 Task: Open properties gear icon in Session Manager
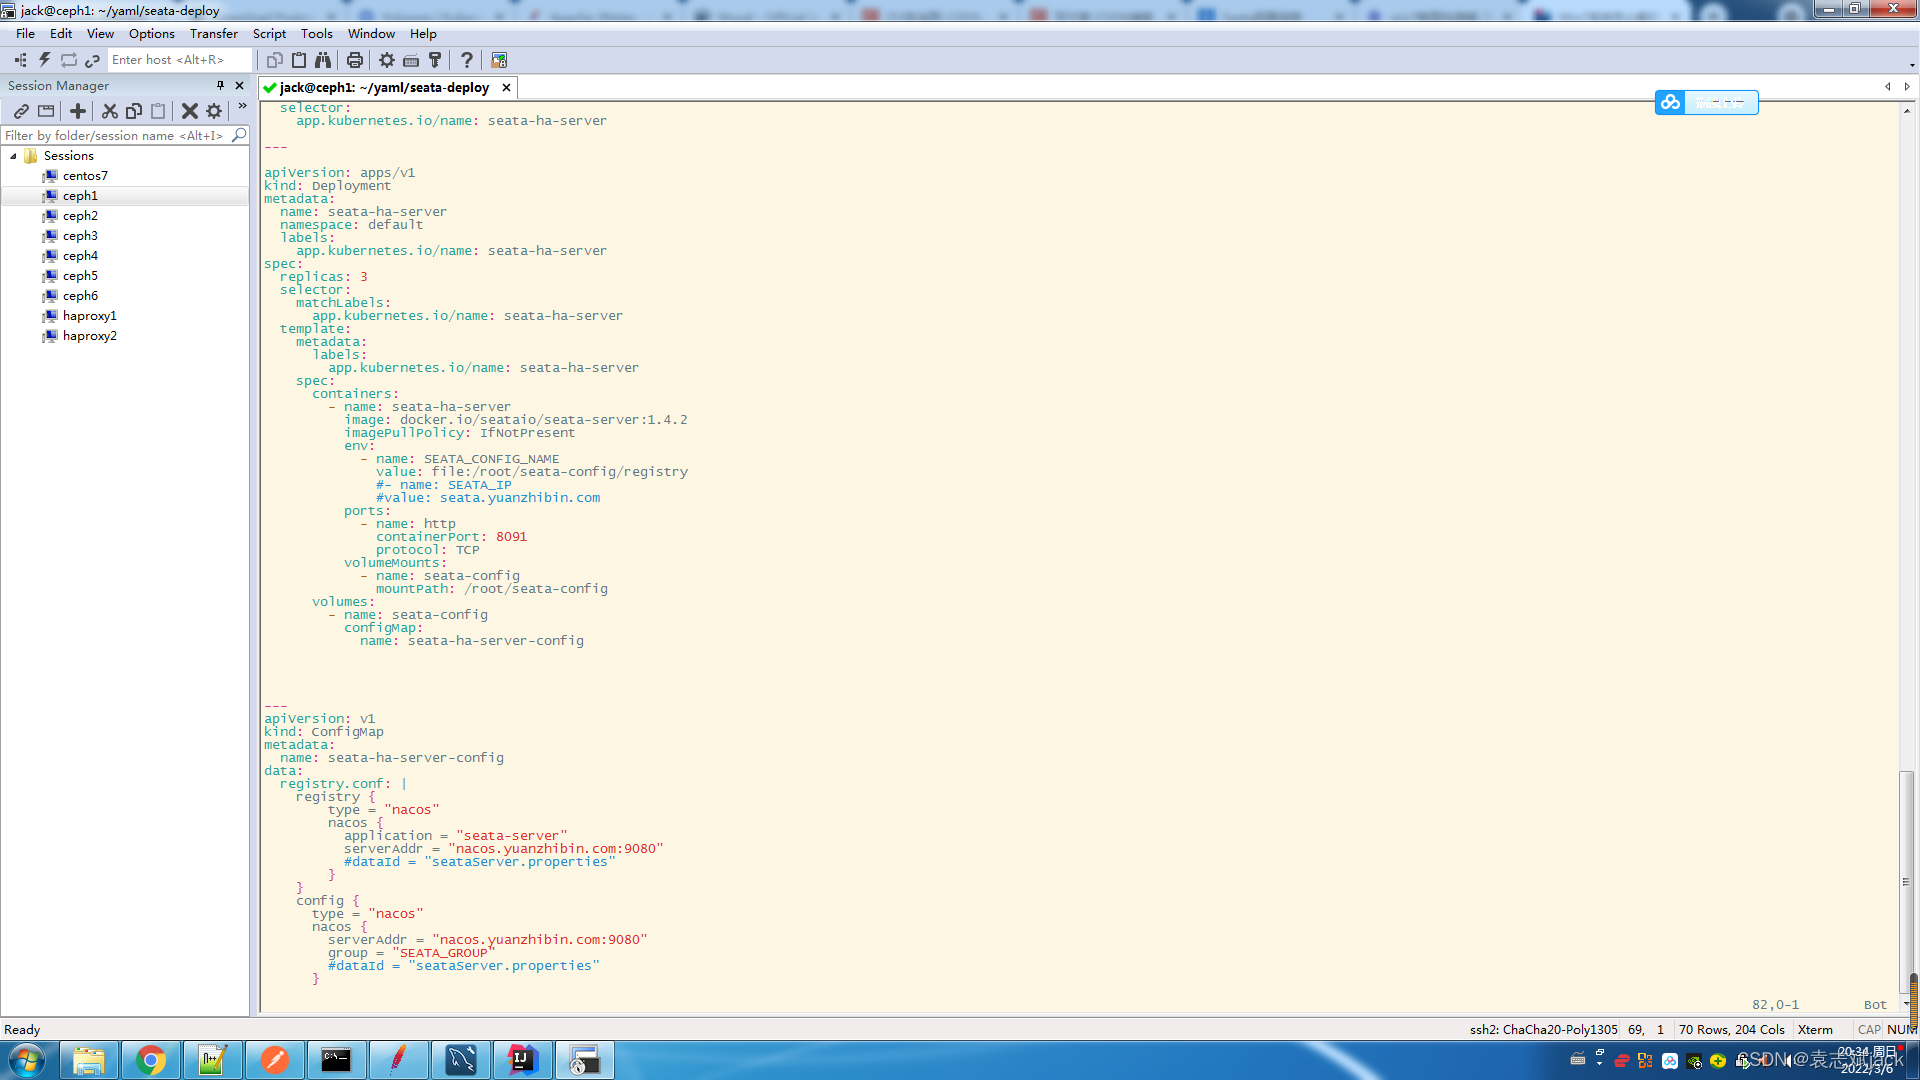[214, 111]
